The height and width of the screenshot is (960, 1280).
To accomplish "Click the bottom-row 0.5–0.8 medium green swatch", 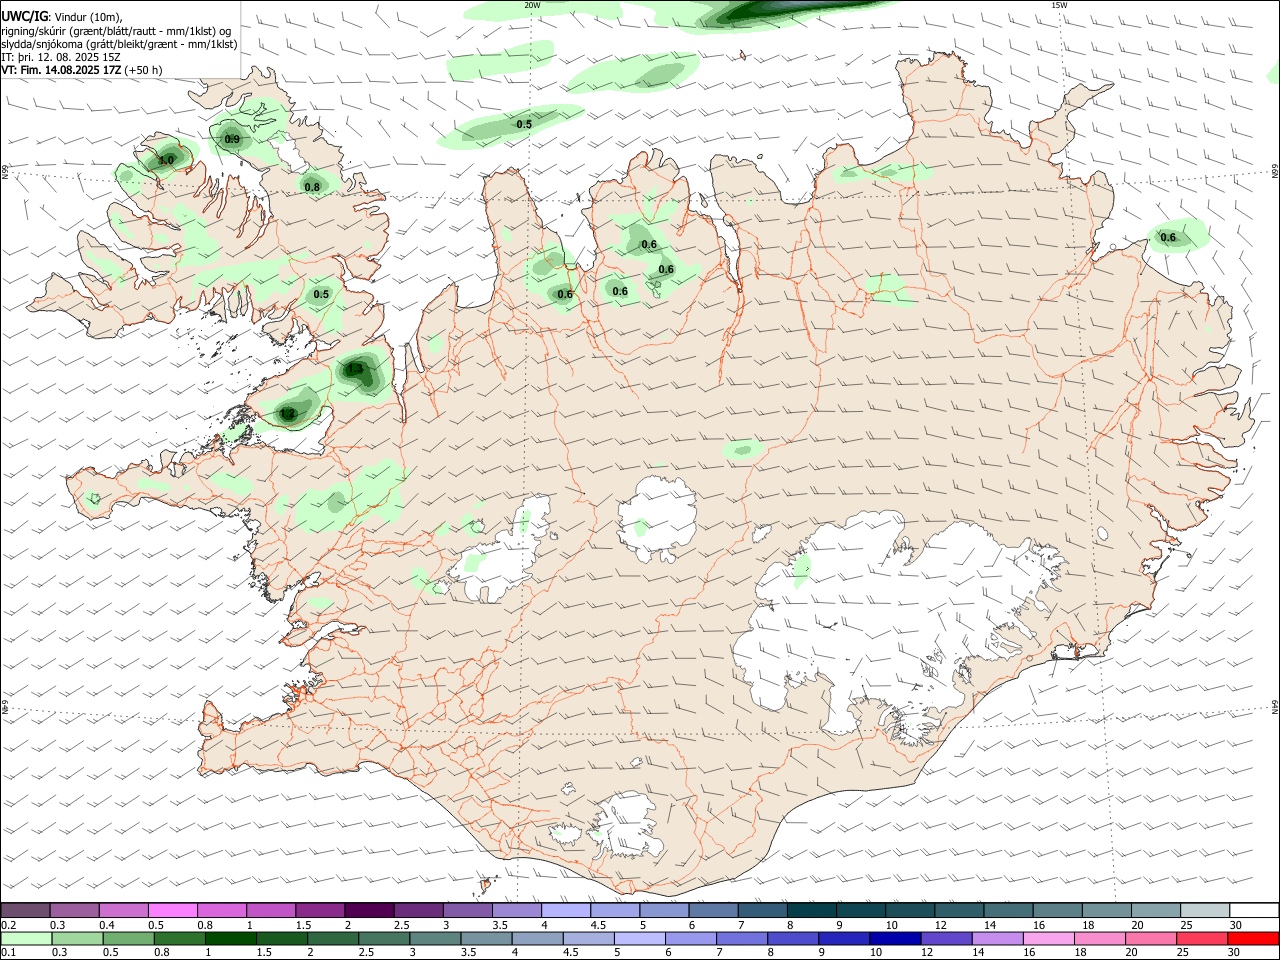I will point(129,938).
